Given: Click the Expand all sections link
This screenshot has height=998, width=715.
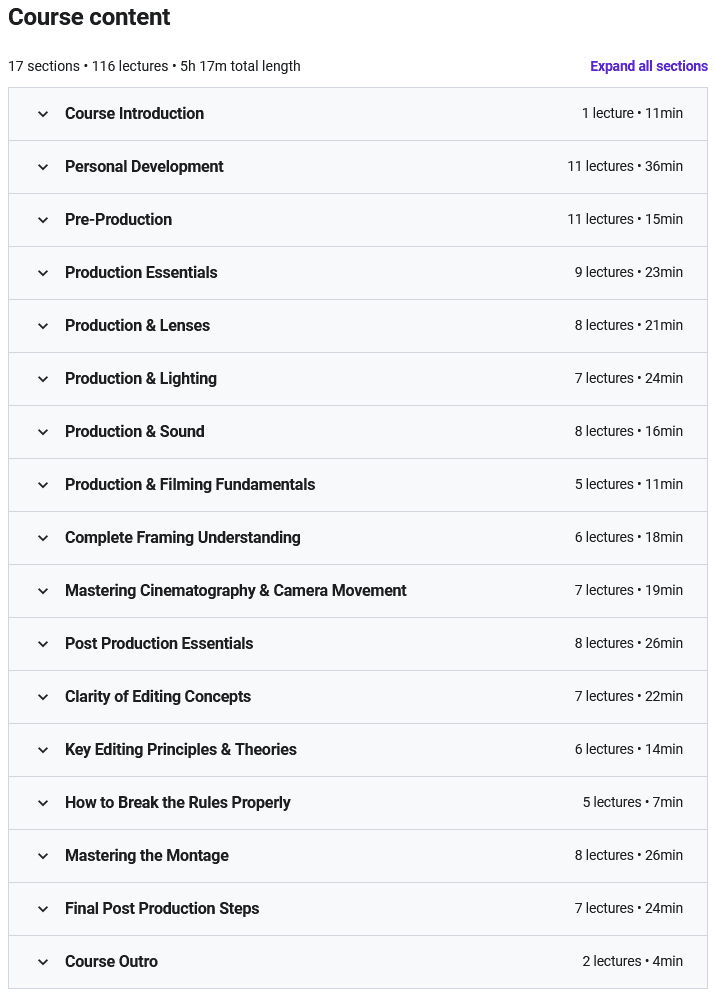Looking at the screenshot, I should click(648, 66).
